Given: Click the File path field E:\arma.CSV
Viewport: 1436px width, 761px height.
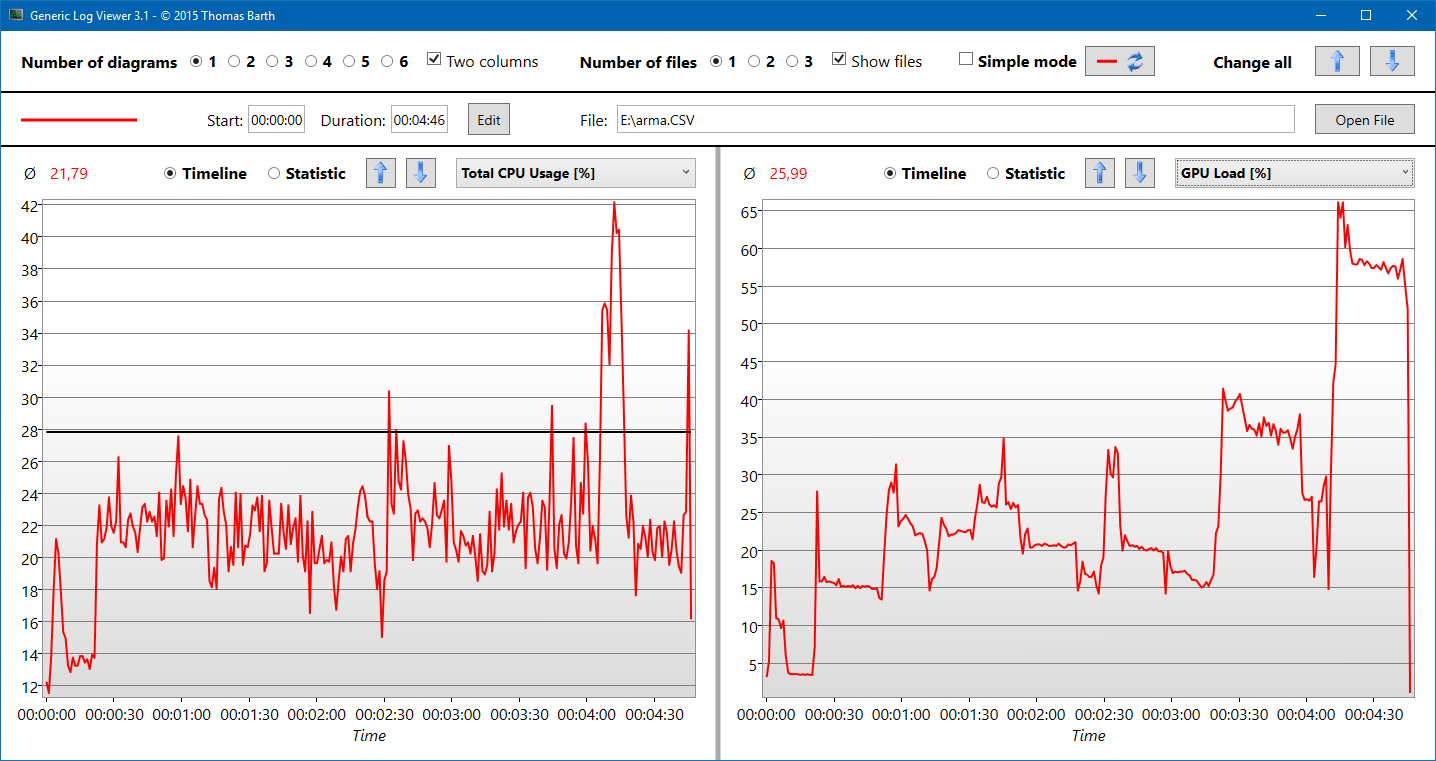Looking at the screenshot, I should 956,120.
